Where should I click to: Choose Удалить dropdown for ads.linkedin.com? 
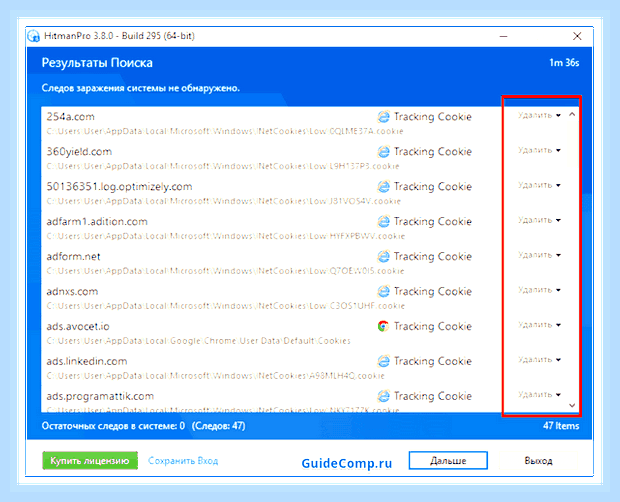(x=539, y=360)
